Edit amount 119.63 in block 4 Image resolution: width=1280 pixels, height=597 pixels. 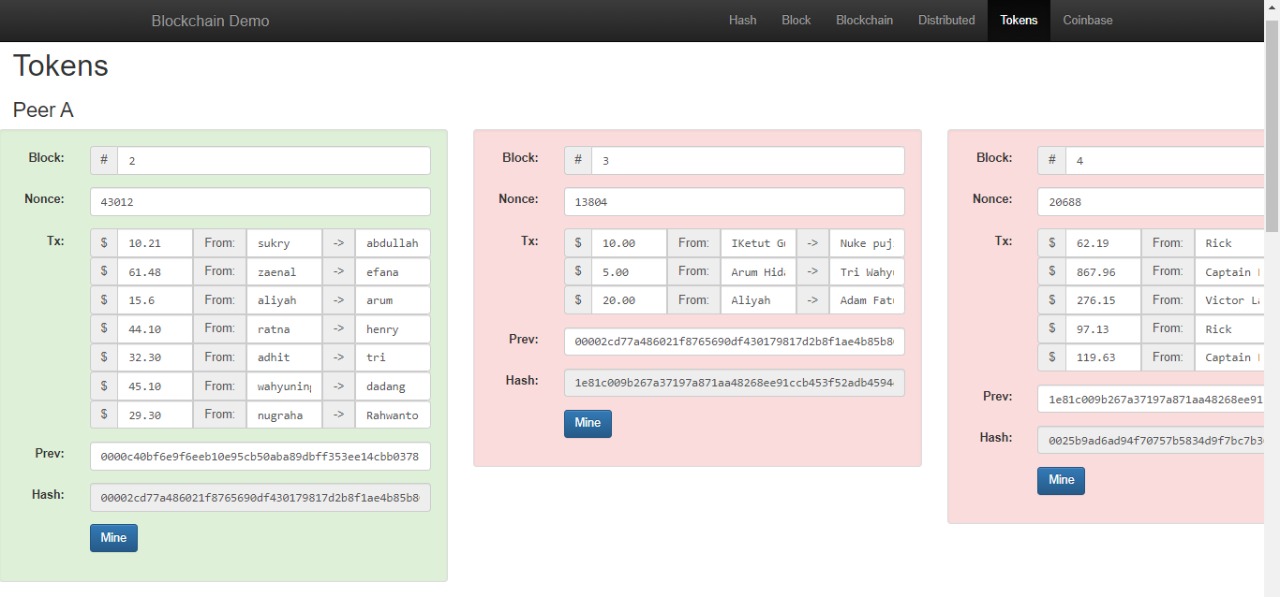click(x=1103, y=358)
